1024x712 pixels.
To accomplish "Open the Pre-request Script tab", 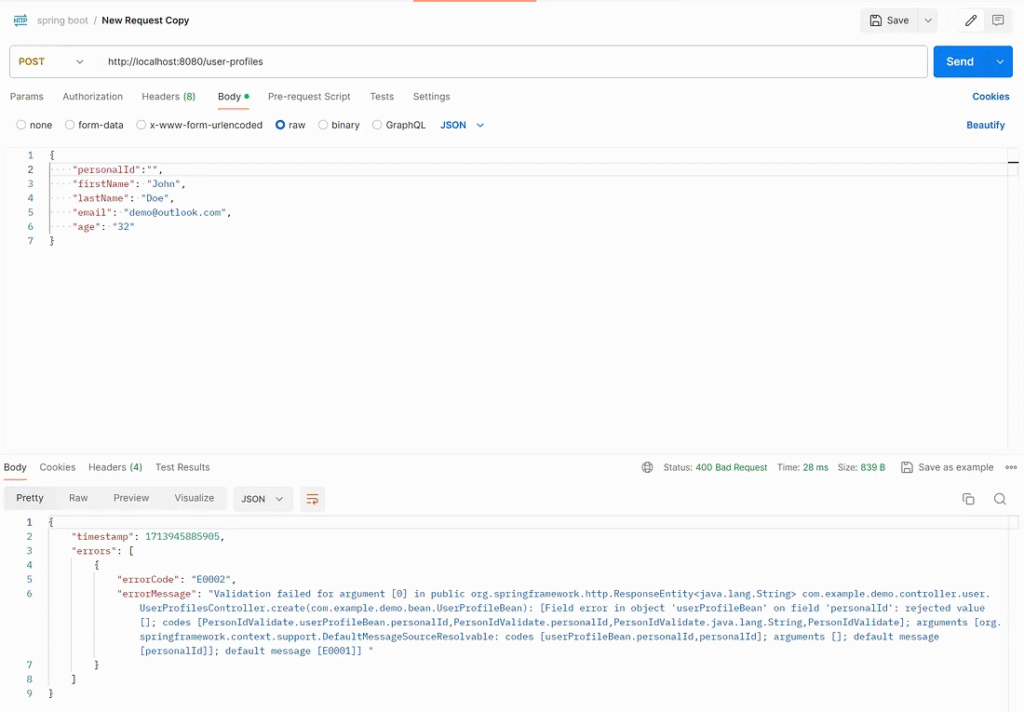I will click(309, 96).
